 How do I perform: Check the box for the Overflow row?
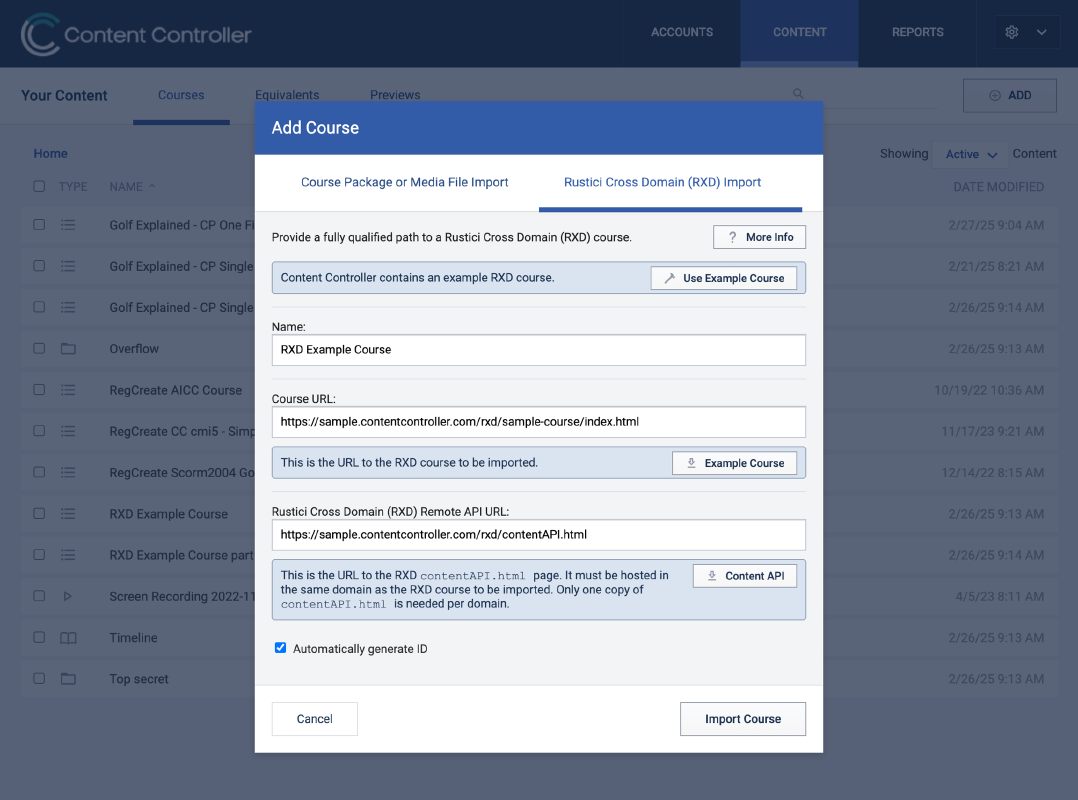pos(39,348)
